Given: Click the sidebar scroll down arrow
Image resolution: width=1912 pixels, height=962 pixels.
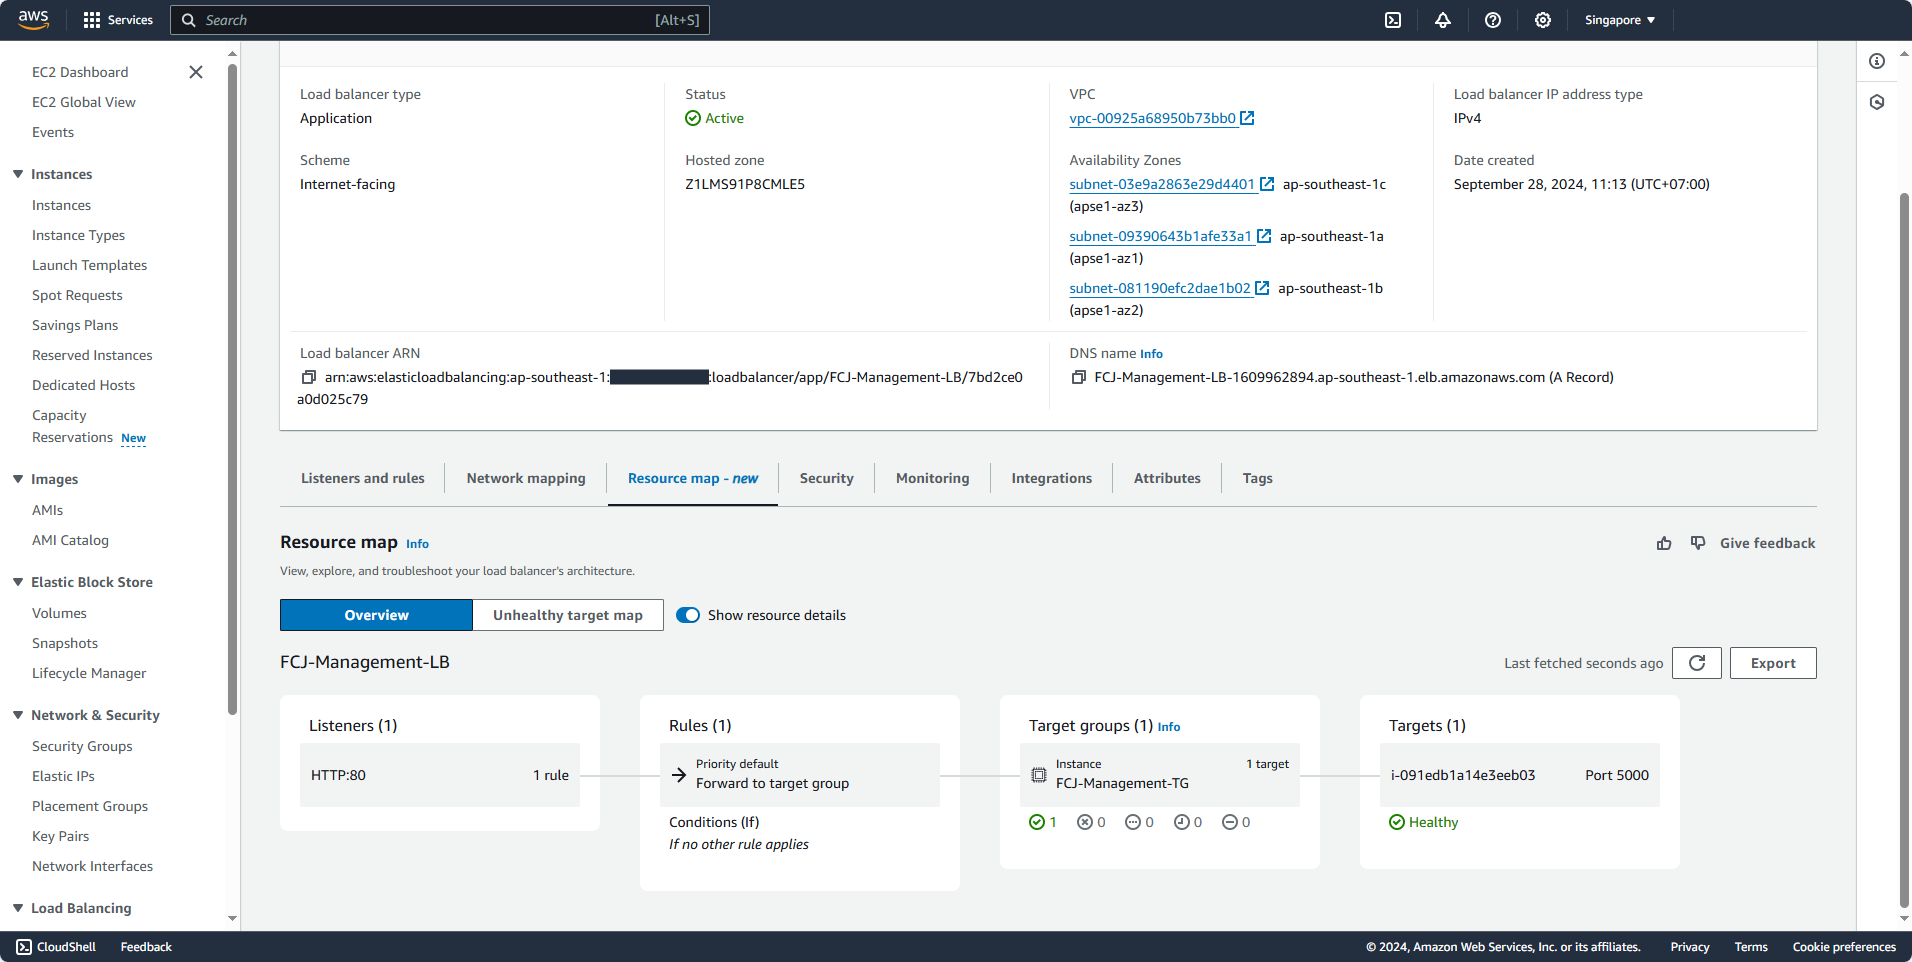Looking at the screenshot, I should pos(233,918).
